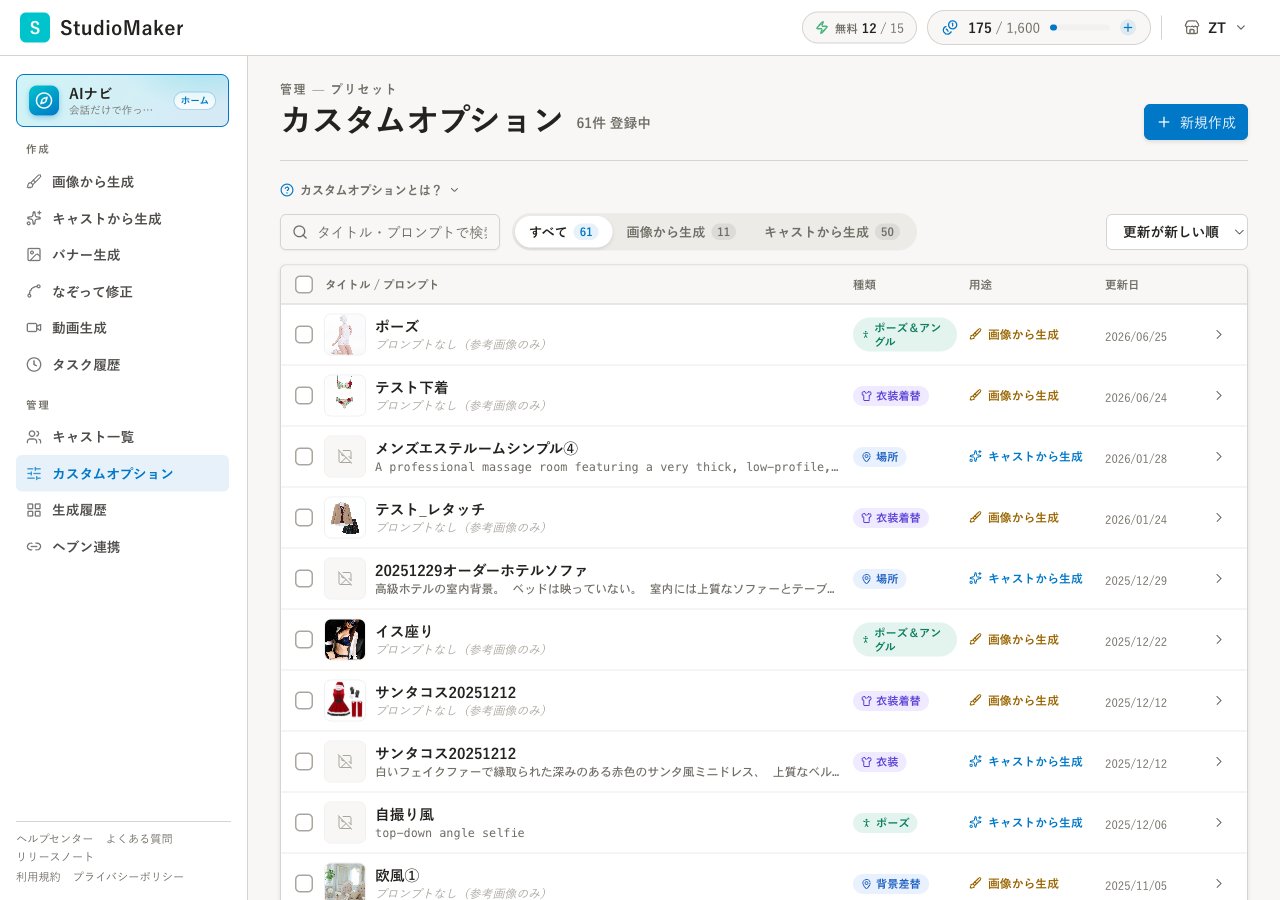
Task: Click the キャスト一覧 people icon
Action: [34, 437]
